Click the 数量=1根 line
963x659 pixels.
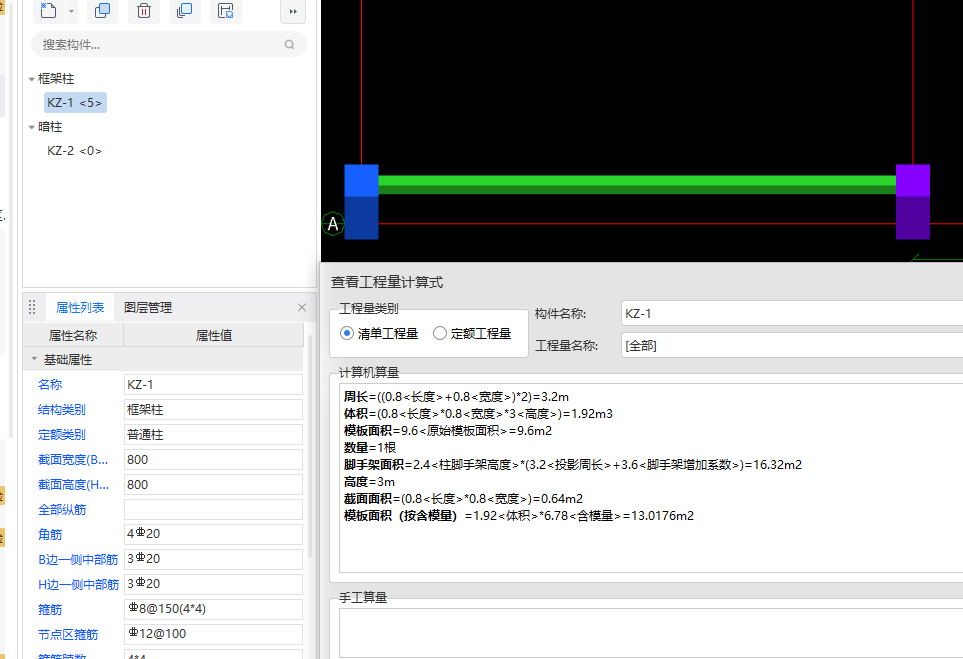click(x=370, y=448)
